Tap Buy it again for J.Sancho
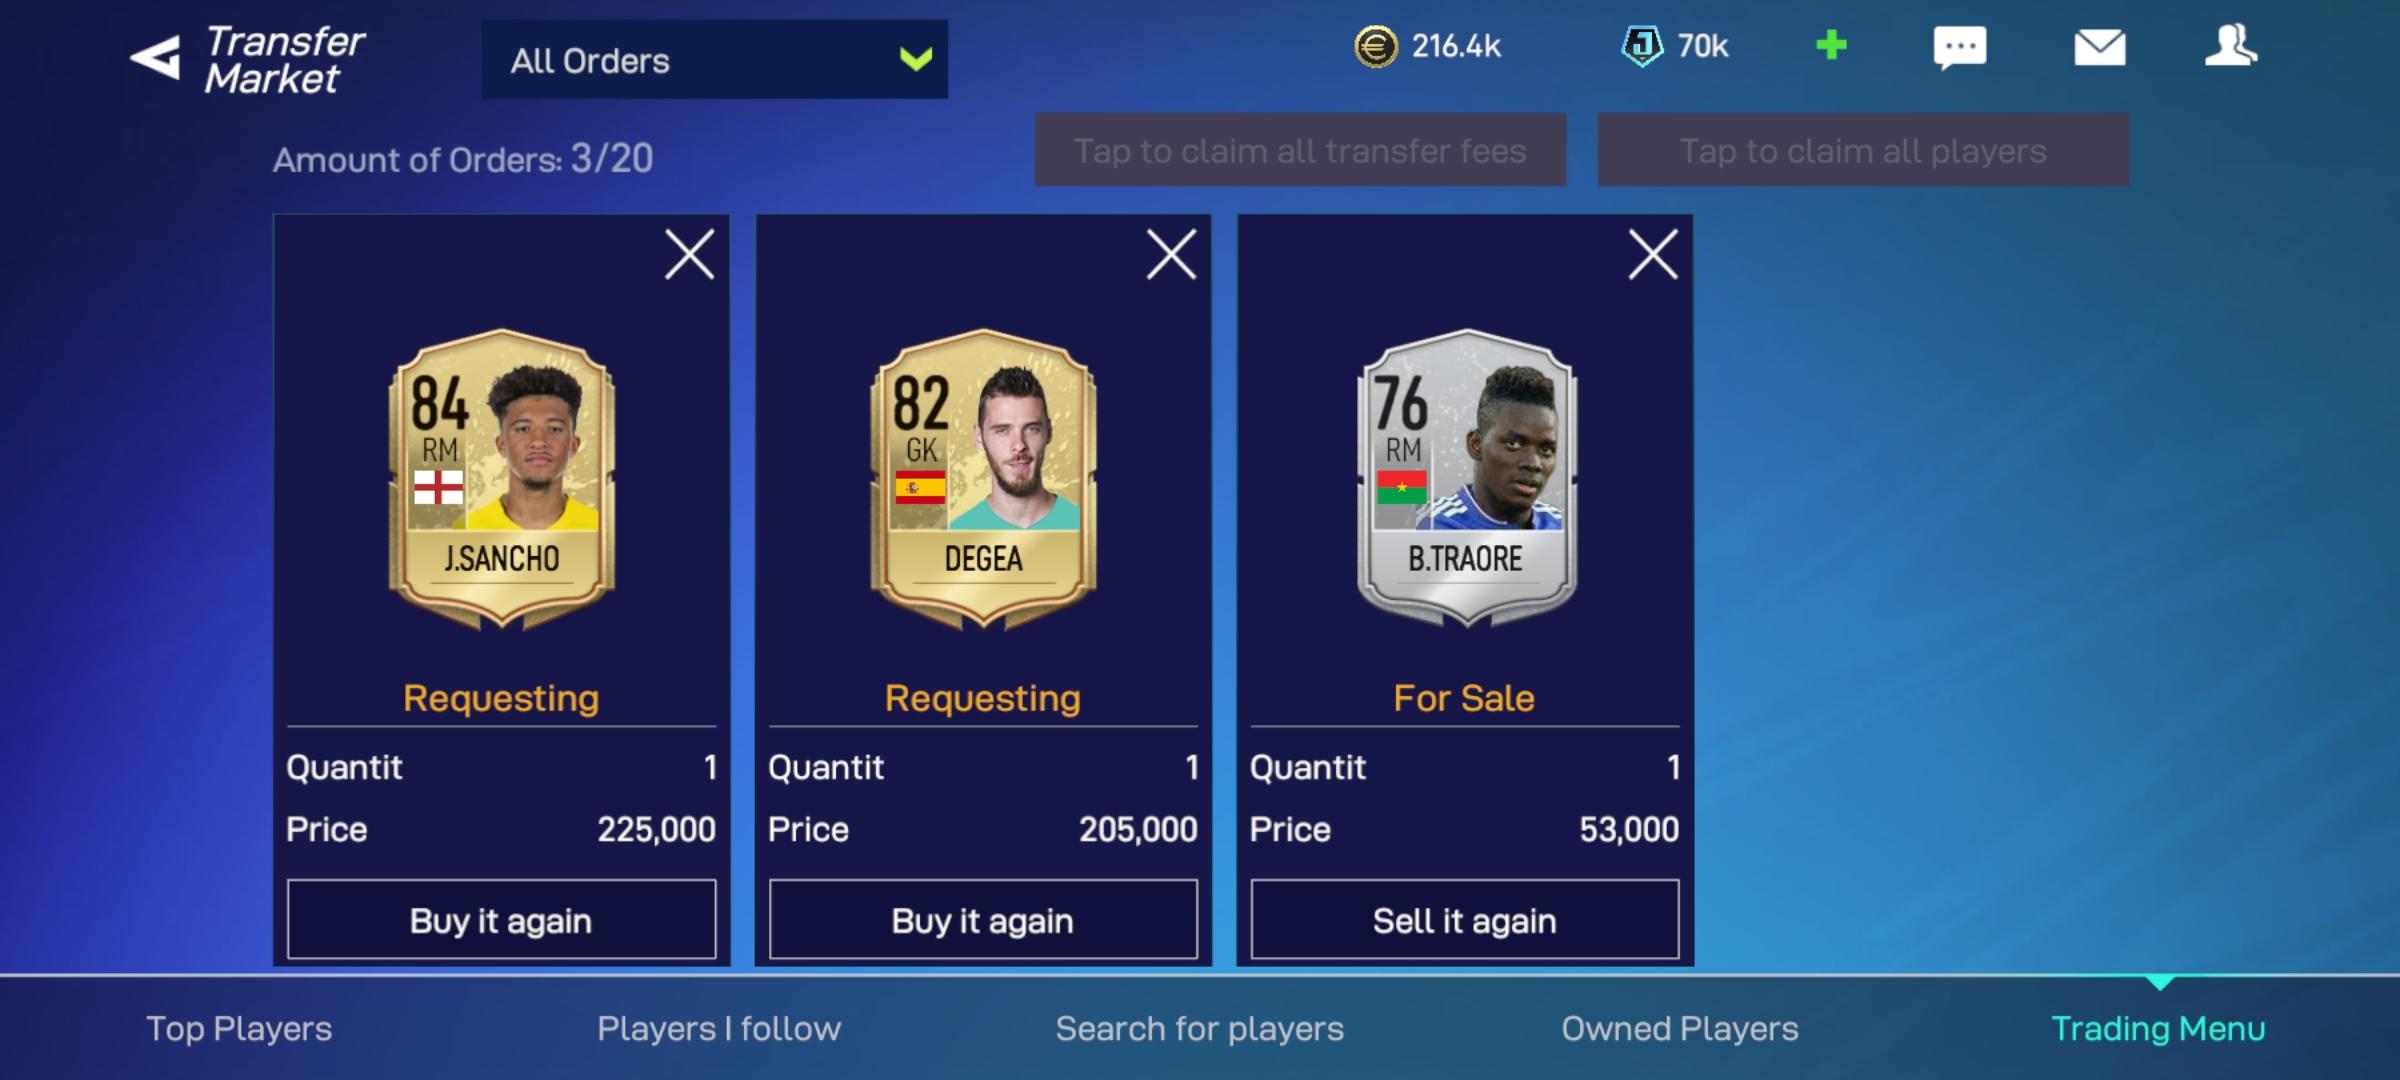This screenshot has height=1080, width=2400. [501, 920]
